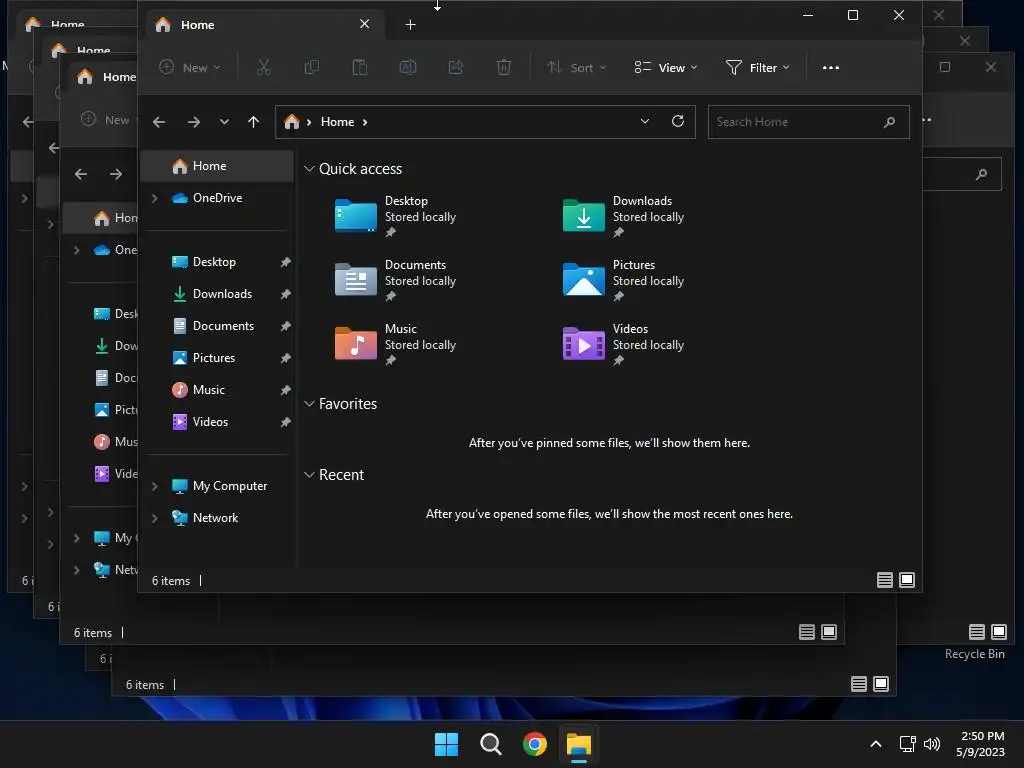1024x768 pixels.
Task: Click '6 items' status in front window
Action: point(170,581)
